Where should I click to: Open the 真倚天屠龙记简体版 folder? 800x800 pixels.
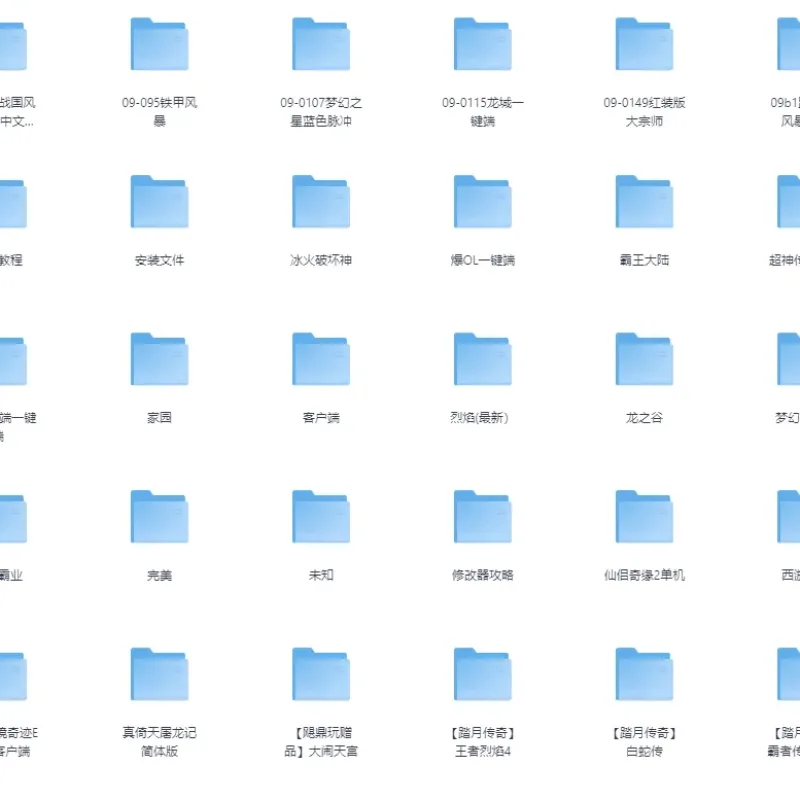pyautogui.click(x=159, y=674)
